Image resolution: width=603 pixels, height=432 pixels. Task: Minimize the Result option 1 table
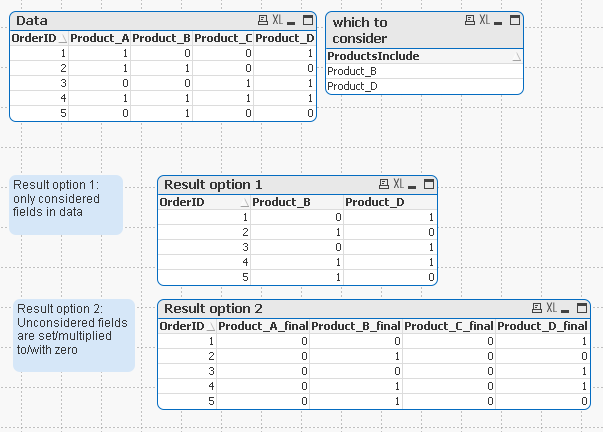coord(414,185)
